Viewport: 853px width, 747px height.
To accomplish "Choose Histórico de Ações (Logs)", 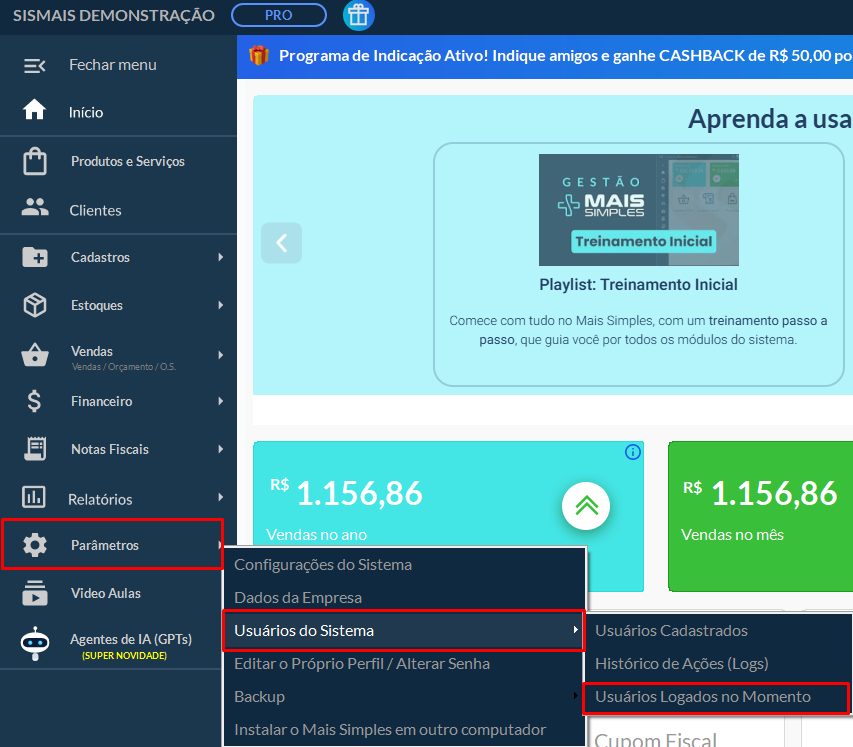I will 681,663.
